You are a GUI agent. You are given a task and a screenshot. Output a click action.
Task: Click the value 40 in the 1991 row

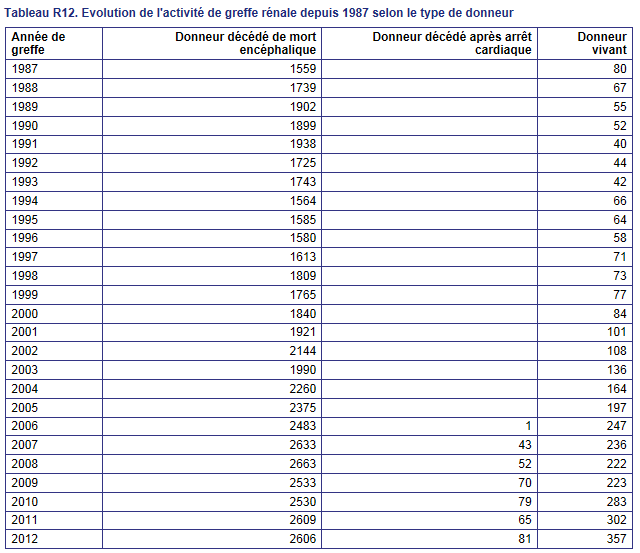coord(620,144)
